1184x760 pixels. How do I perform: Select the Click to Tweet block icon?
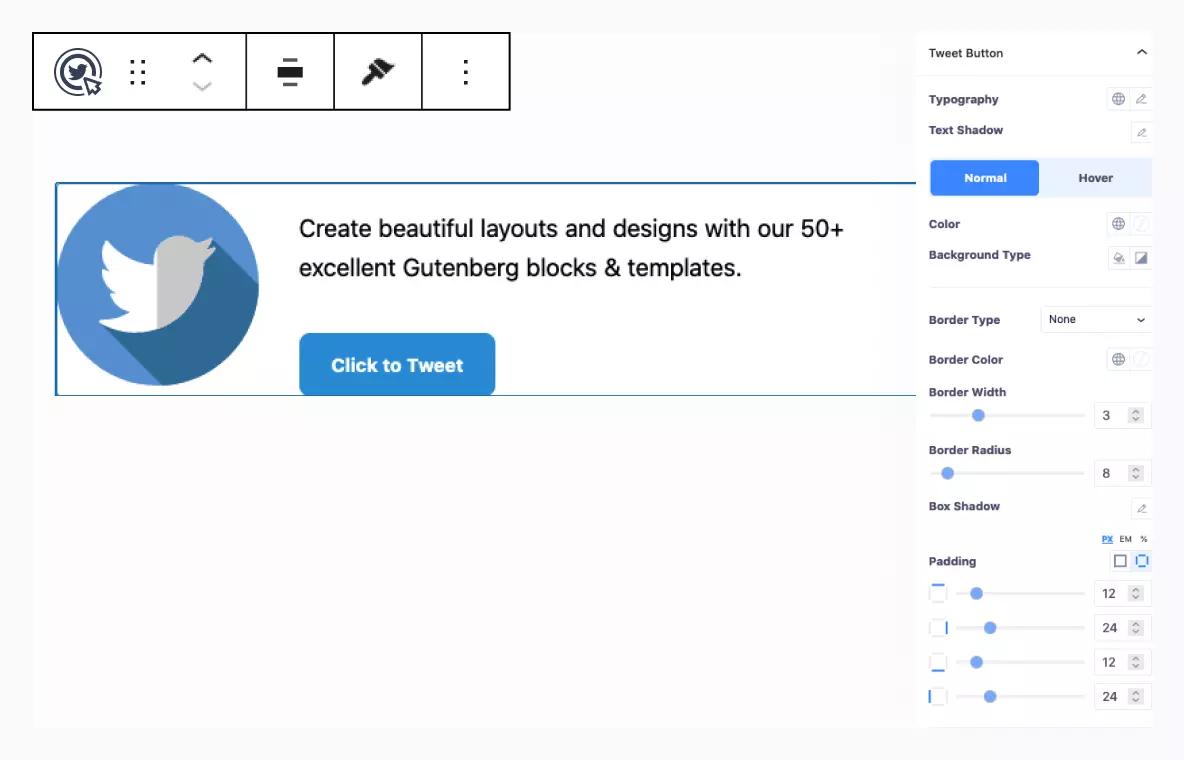point(72,71)
